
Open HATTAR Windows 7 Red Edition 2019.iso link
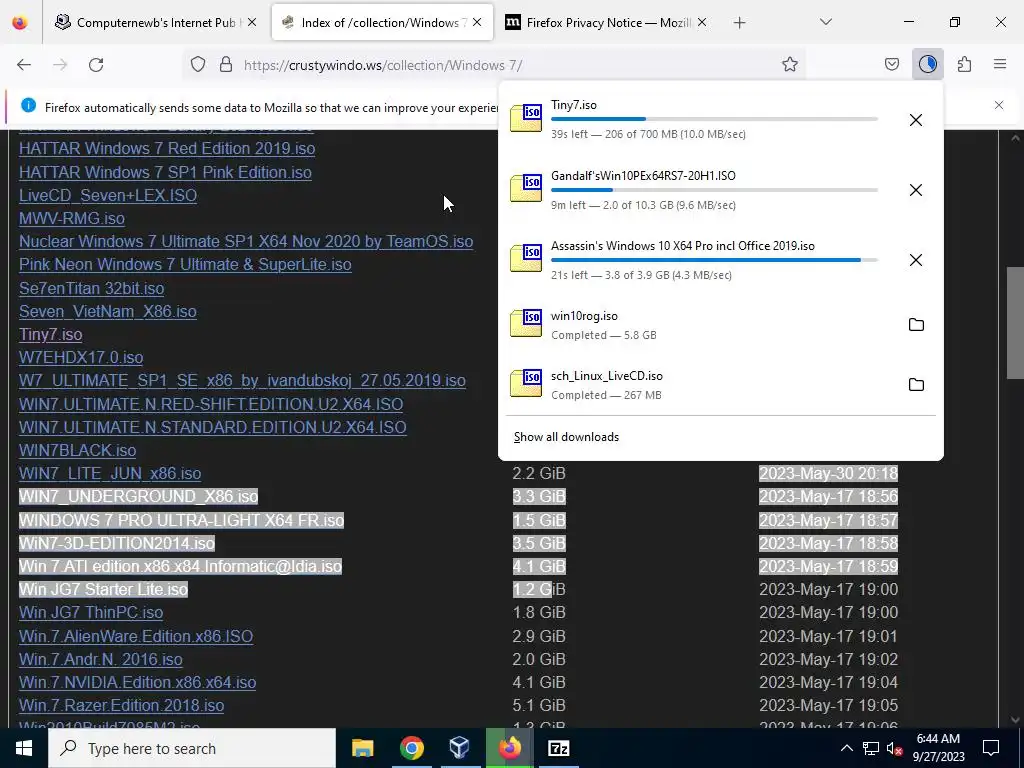pos(167,149)
